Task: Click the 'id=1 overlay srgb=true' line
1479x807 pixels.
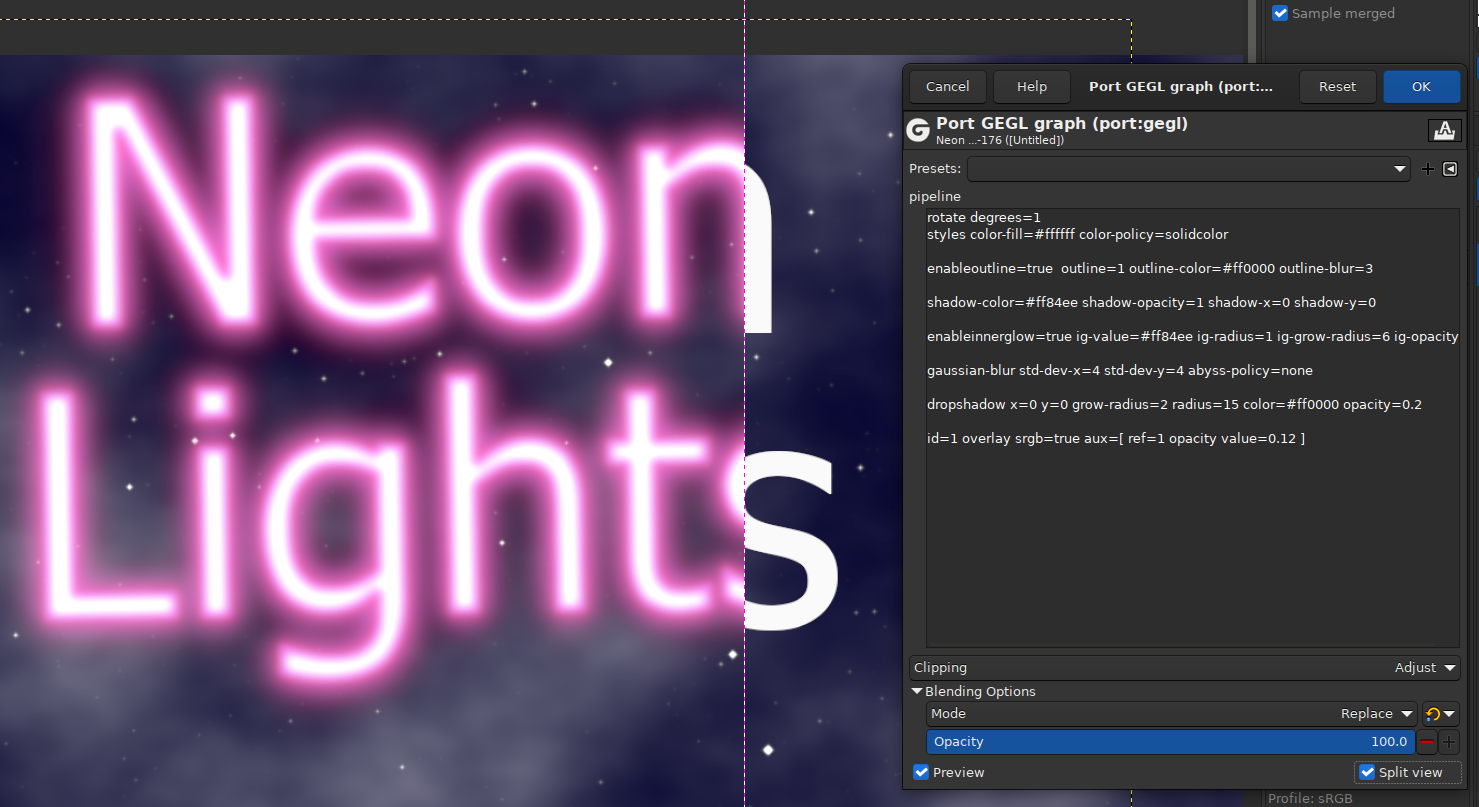Action: click(x=1116, y=439)
